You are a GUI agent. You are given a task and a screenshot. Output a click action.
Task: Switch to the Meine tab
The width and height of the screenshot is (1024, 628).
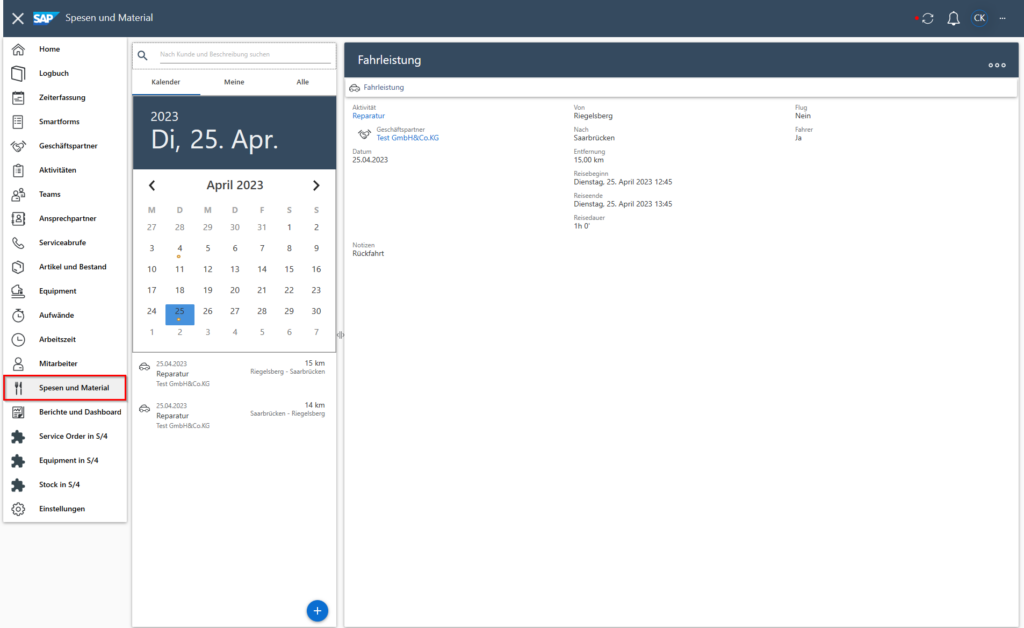tap(234, 81)
